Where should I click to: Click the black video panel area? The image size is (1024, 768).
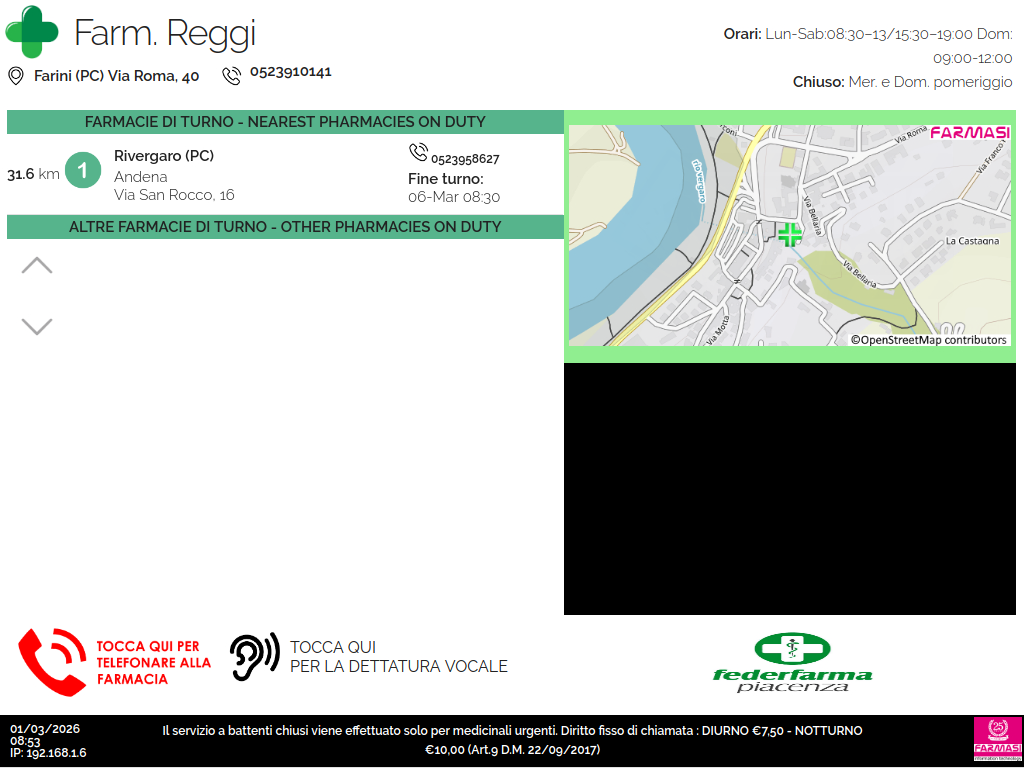click(x=793, y=489)
